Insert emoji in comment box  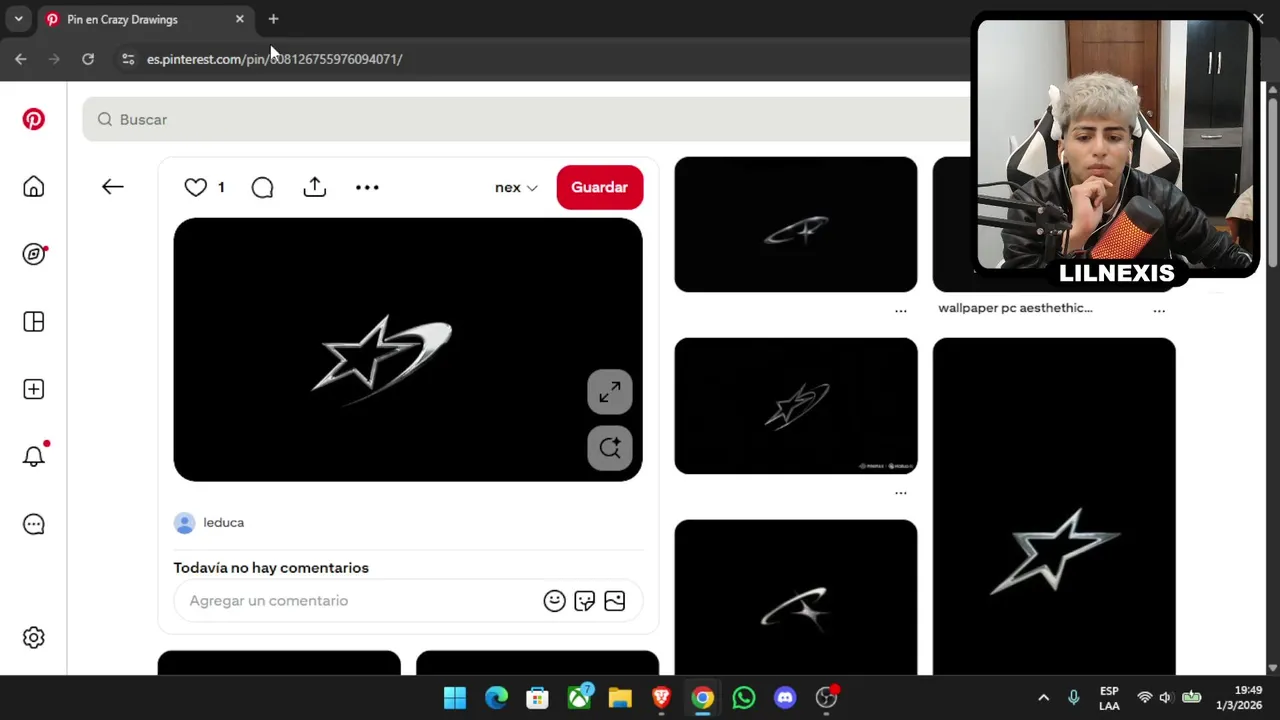click(555, 601)
